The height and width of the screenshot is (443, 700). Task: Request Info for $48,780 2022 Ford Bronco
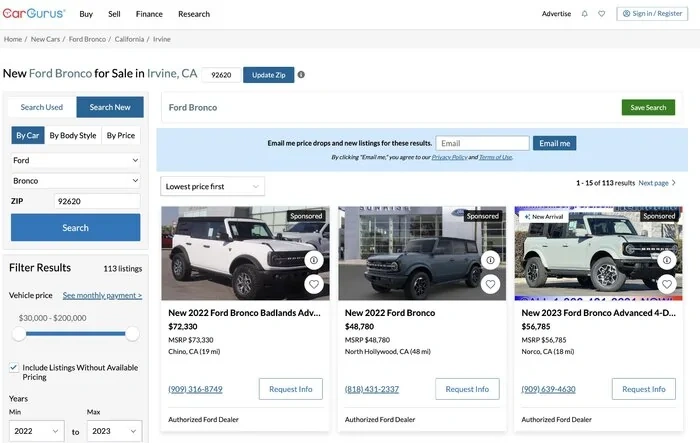coord(467,389)
